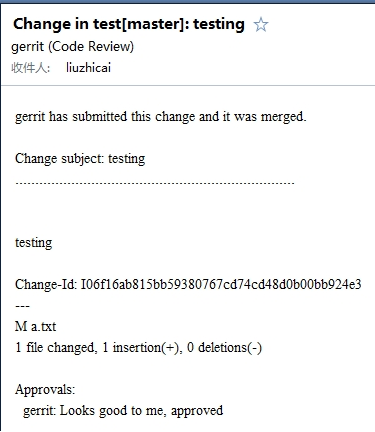Click the '1 file changed' summary text

56,347
